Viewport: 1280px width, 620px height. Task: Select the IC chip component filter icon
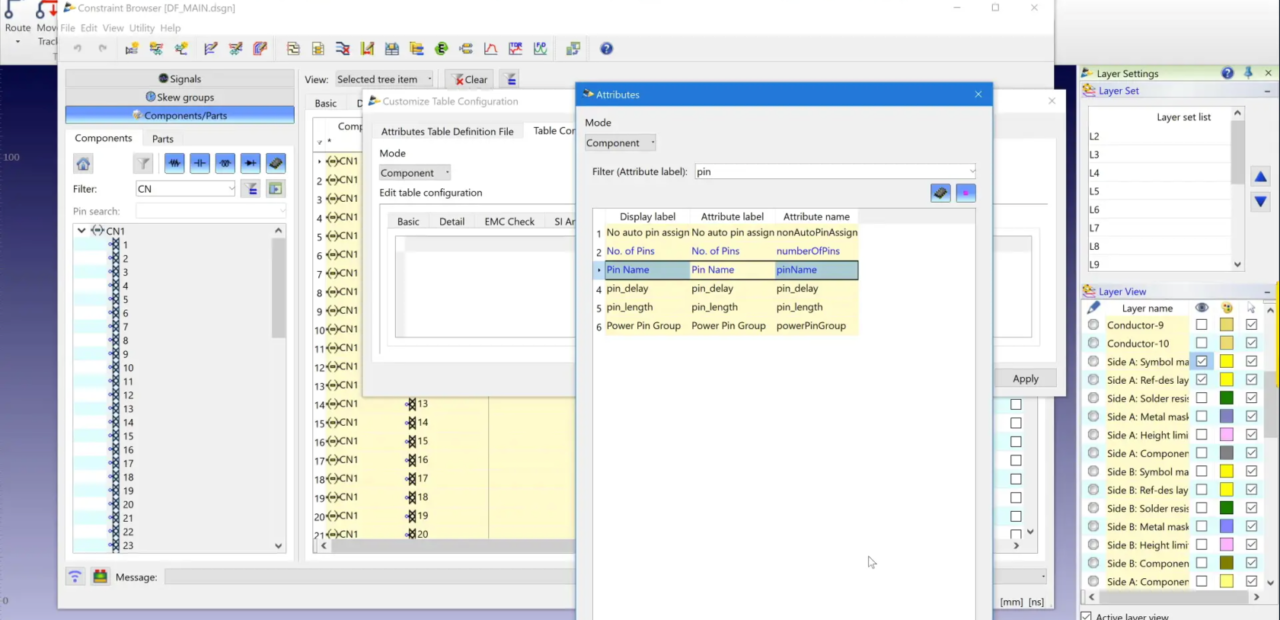coord(276,163)
